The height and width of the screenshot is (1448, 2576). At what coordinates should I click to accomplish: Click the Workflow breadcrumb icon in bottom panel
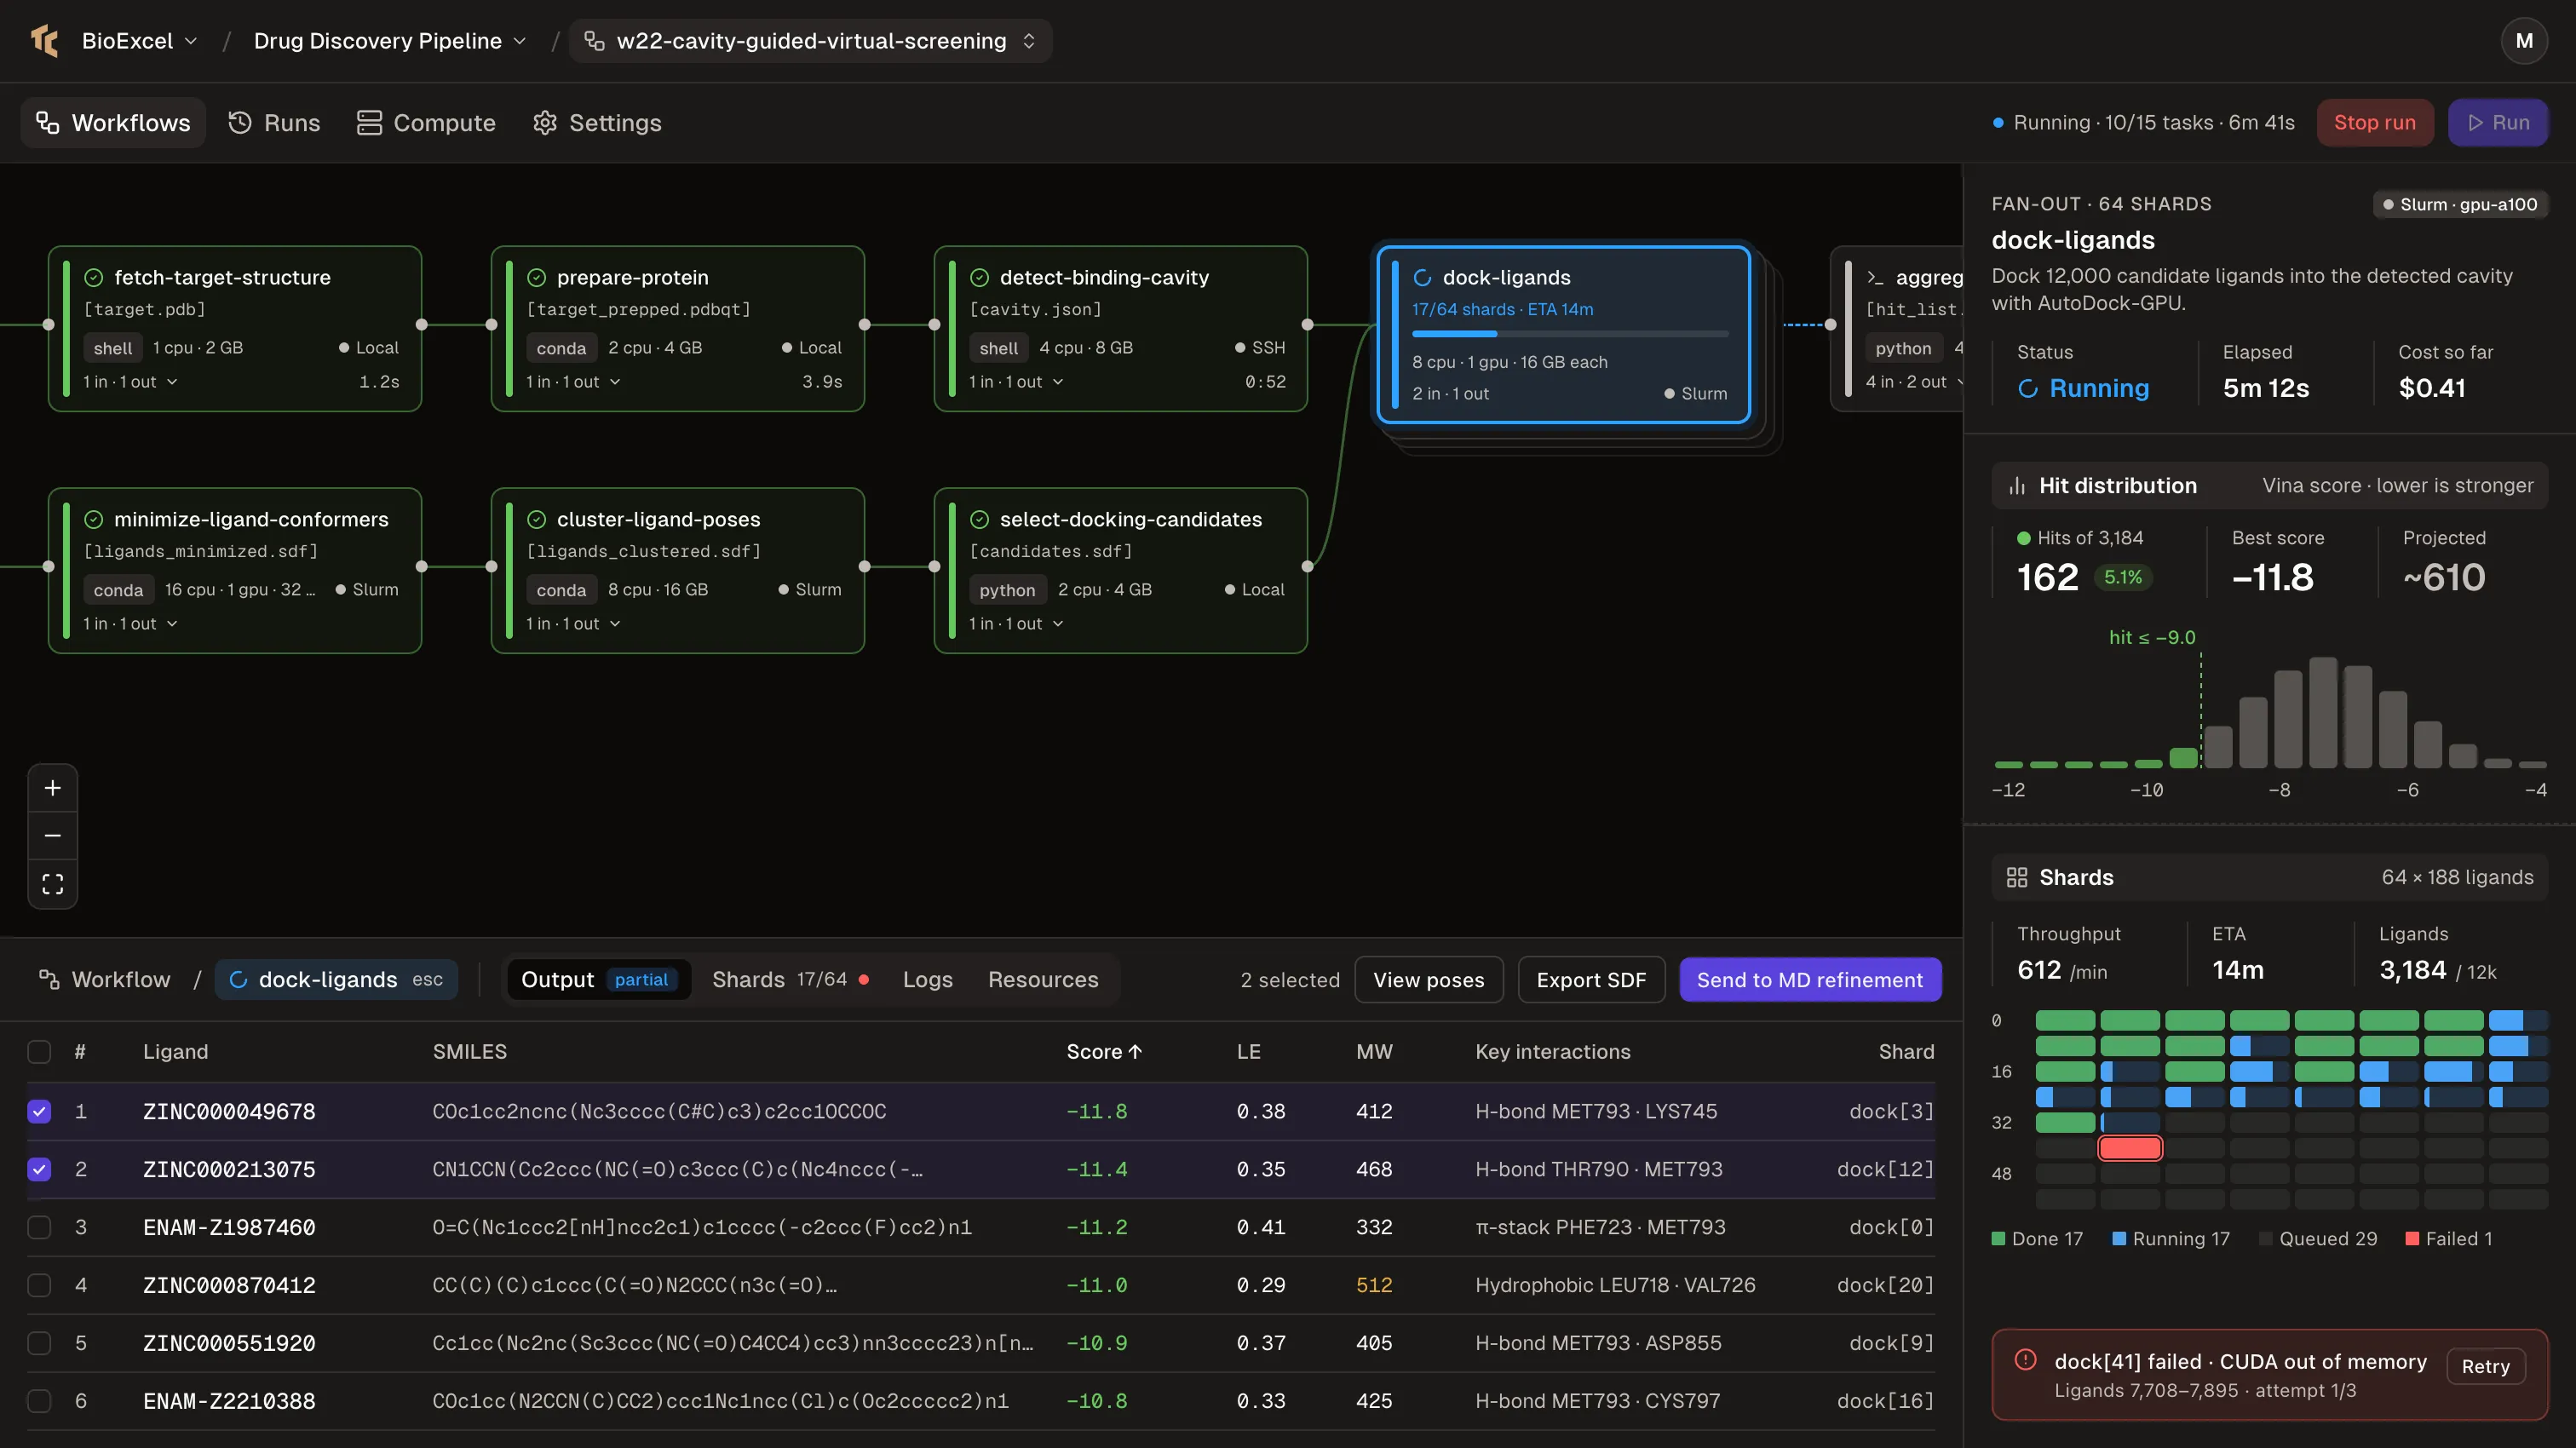click(48, 980)
